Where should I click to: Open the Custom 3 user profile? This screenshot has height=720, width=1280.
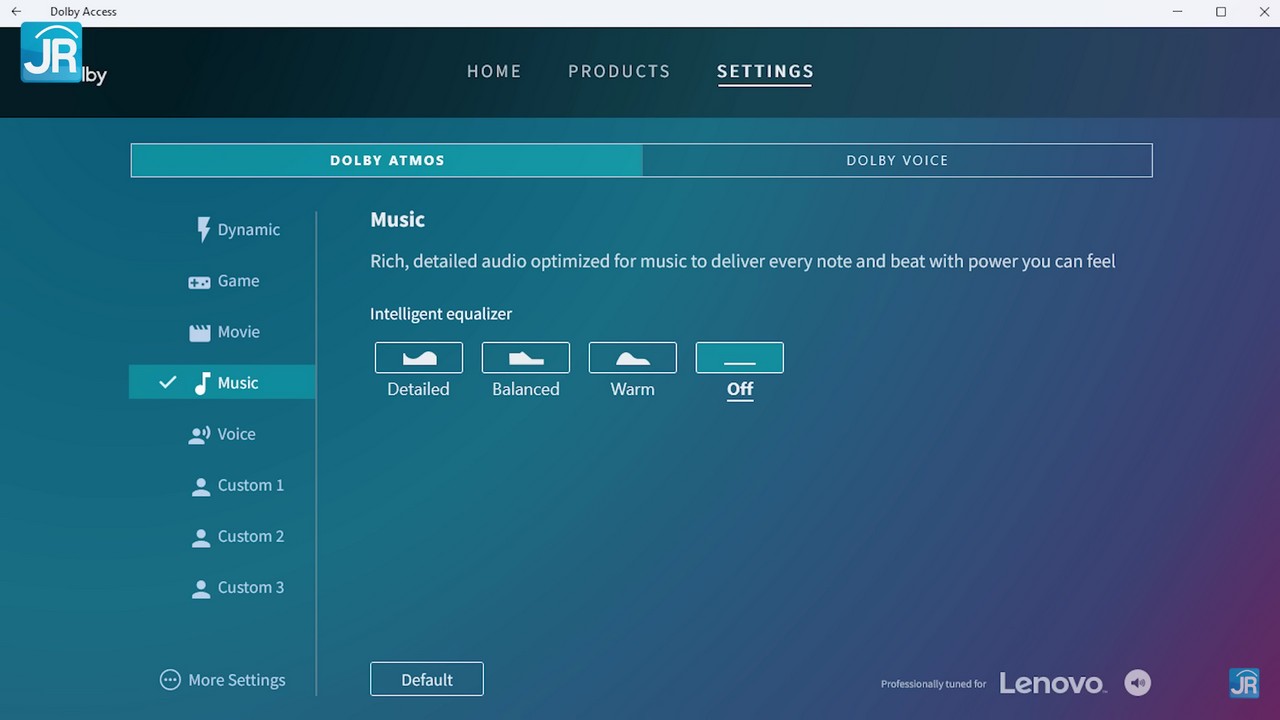coord(237,587)
